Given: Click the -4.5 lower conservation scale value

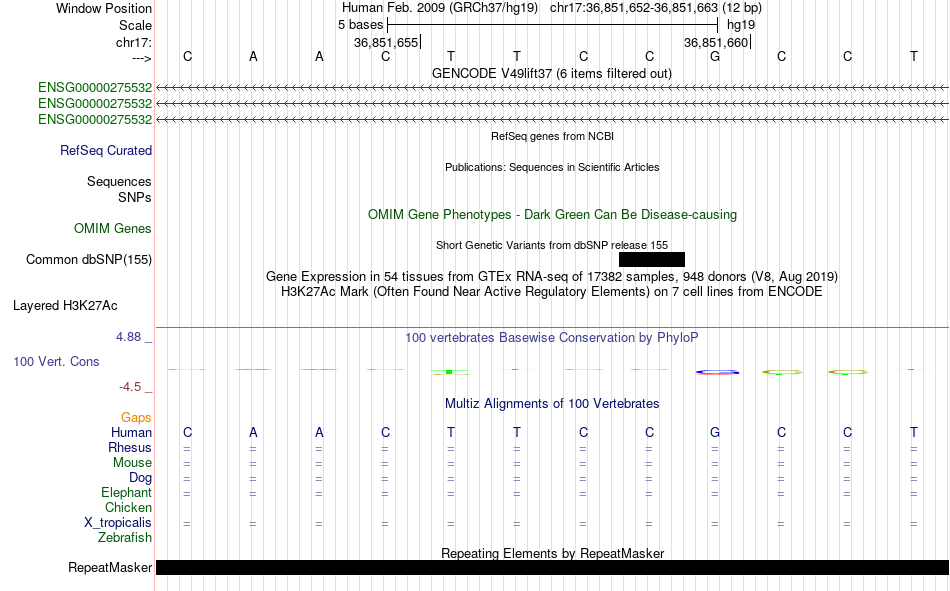Looking at the screenshot, I should click(x=130, y=387).
